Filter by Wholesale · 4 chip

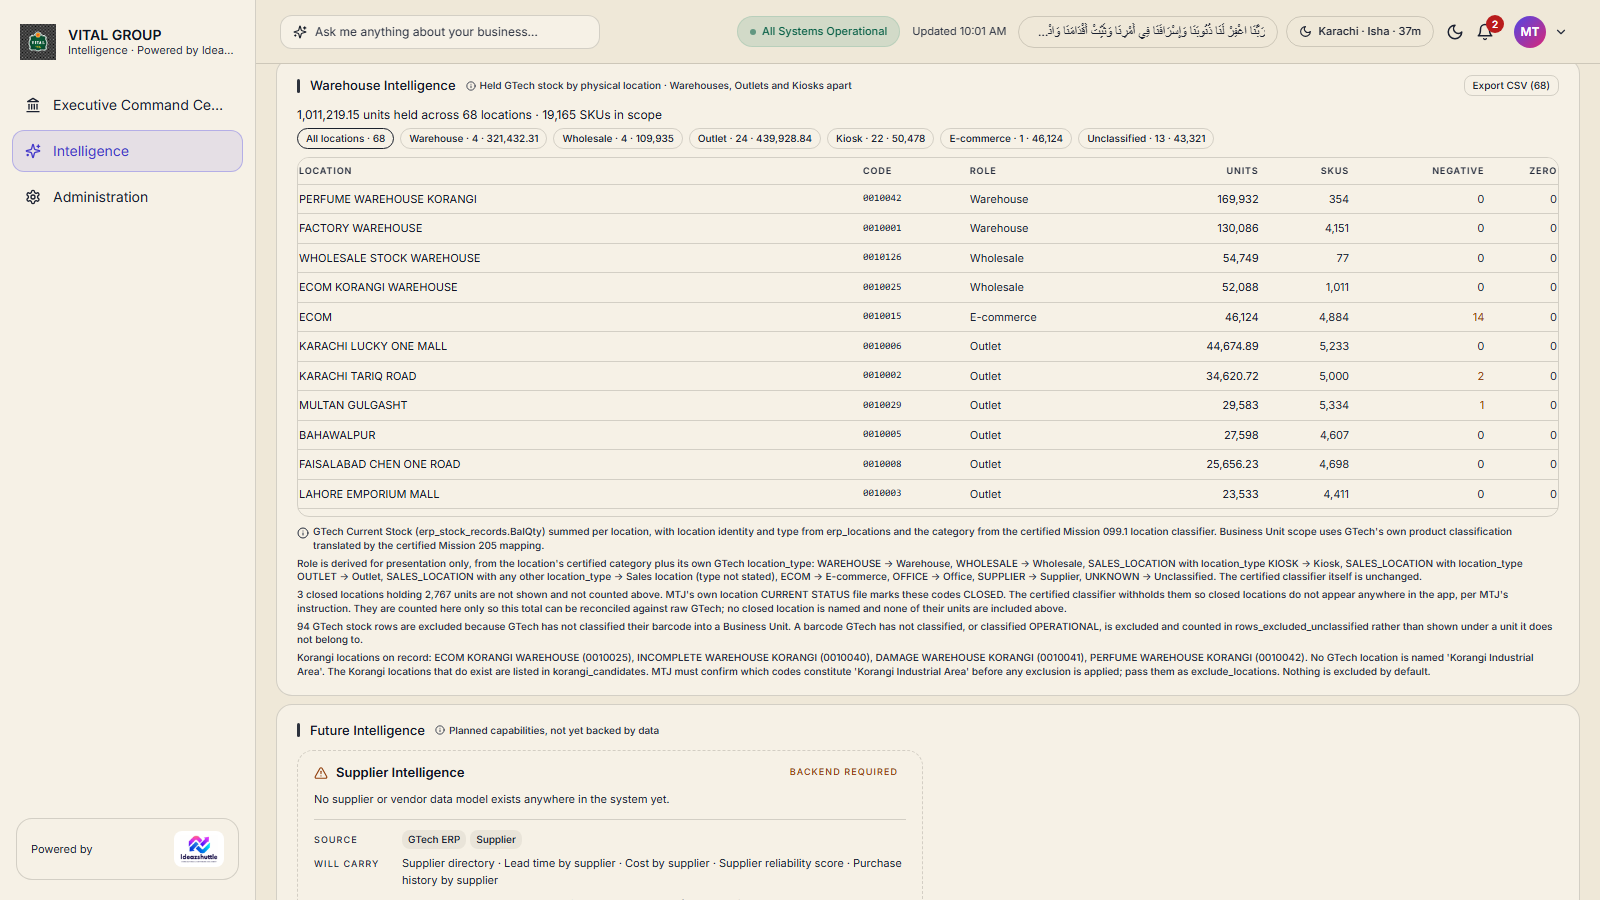pyautogui.click(x=618, y=139)
